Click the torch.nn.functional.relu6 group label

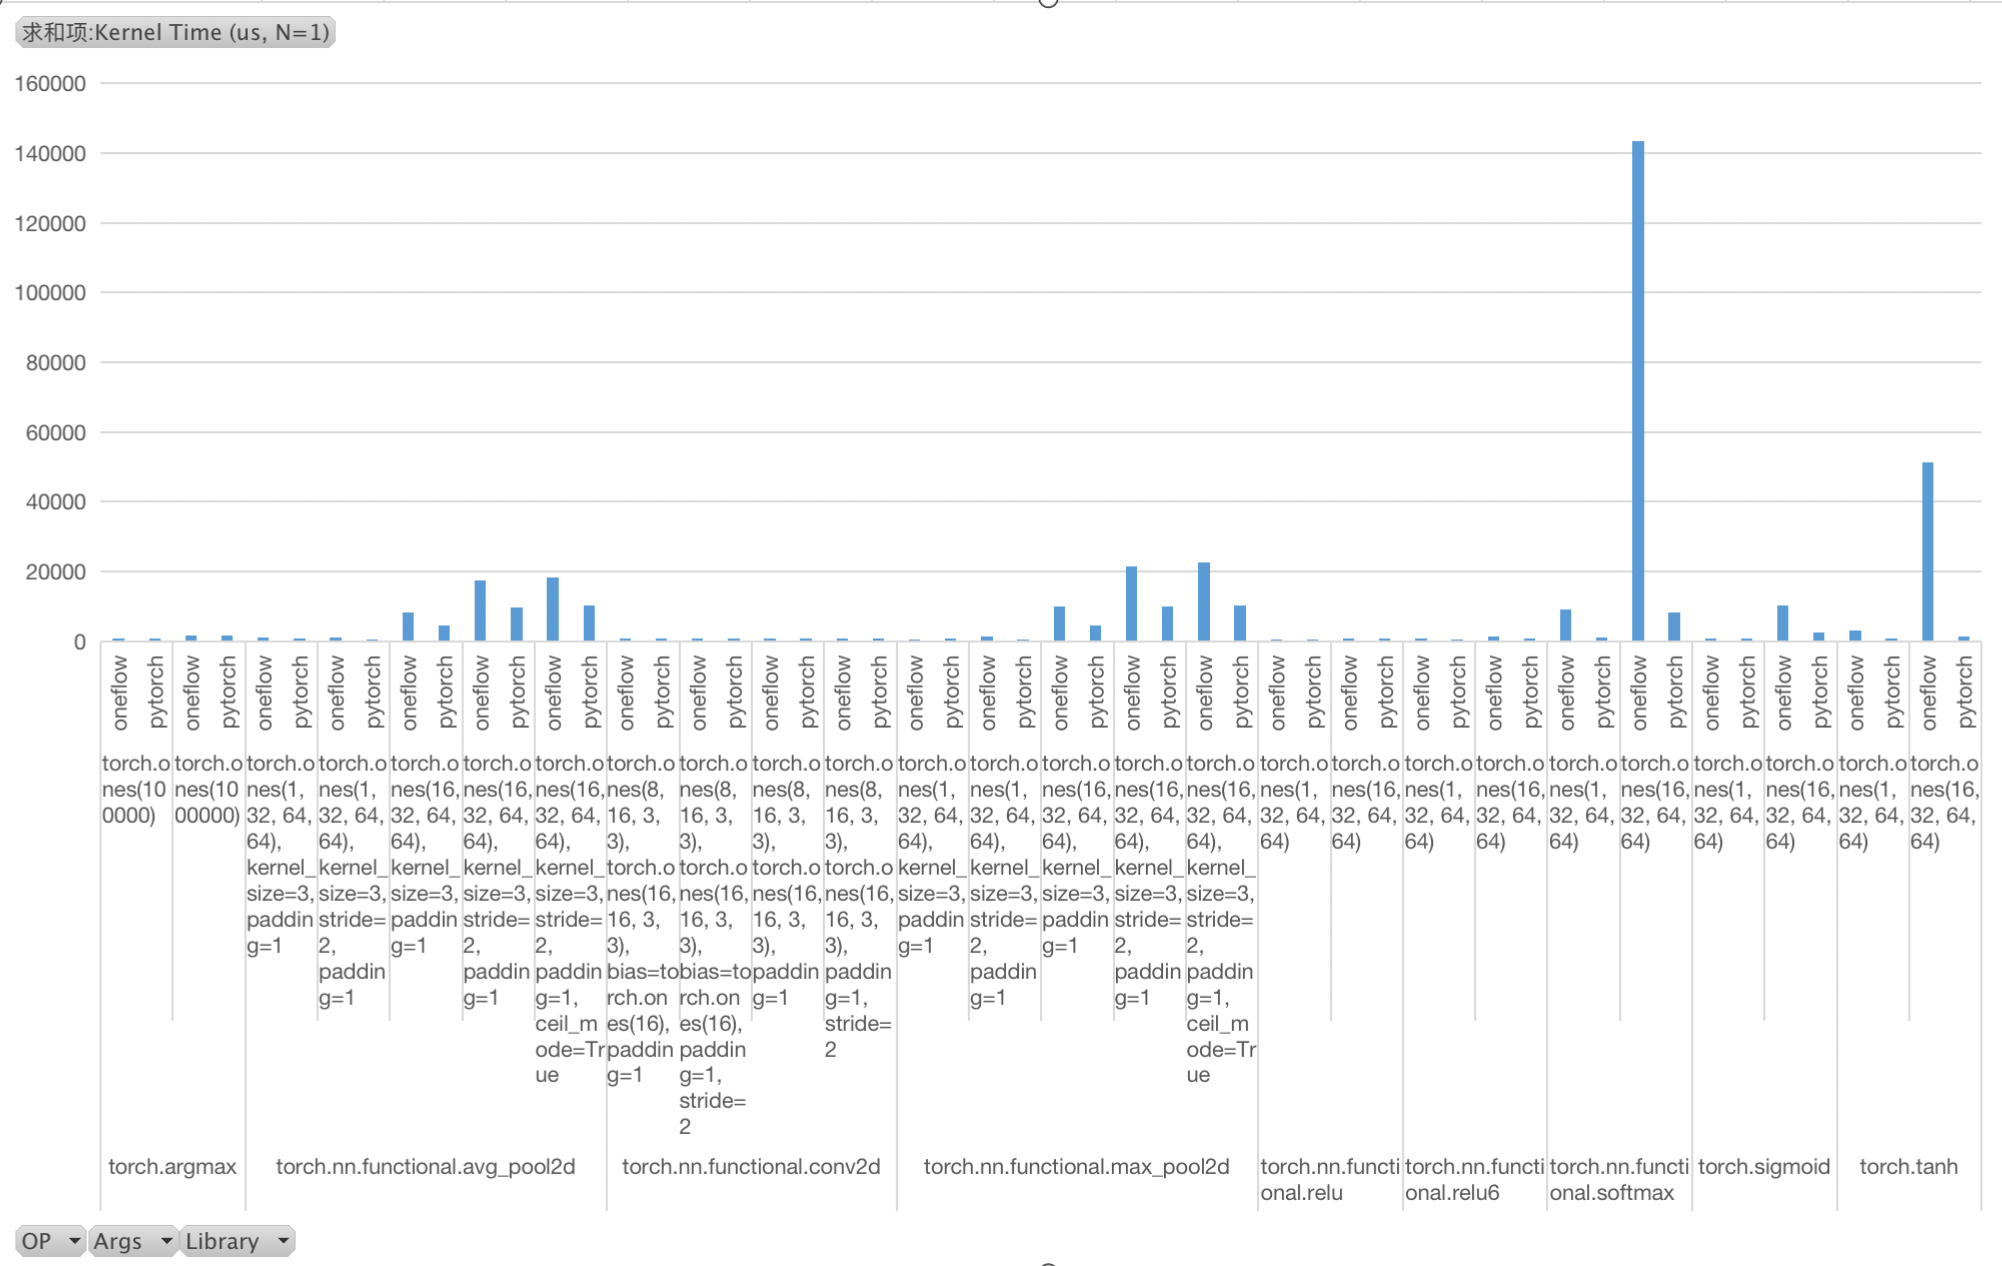click(x=1474, y=1178)
